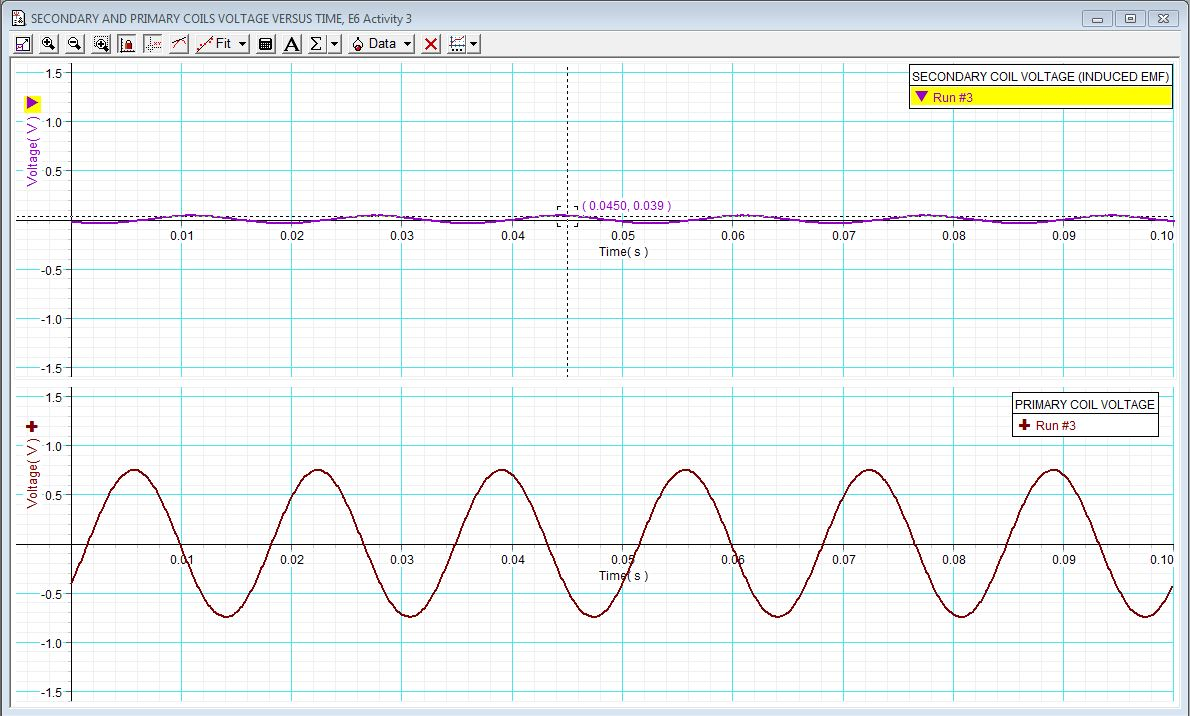
Task: Select Run #3 in primary coil legend
Action: tap(1084, 425)
